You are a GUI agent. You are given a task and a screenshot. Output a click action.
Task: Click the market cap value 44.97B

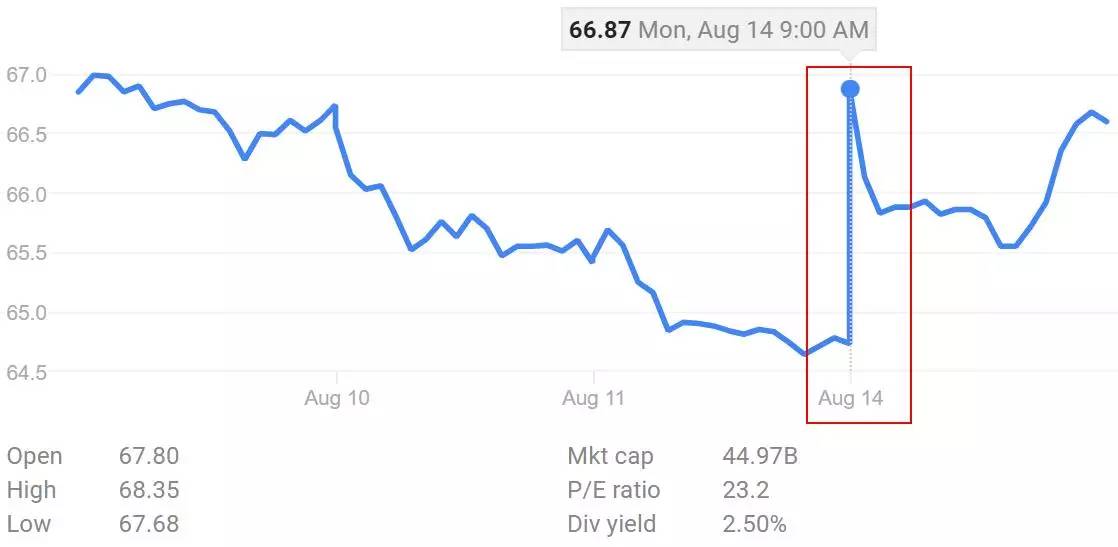point(760,457)
